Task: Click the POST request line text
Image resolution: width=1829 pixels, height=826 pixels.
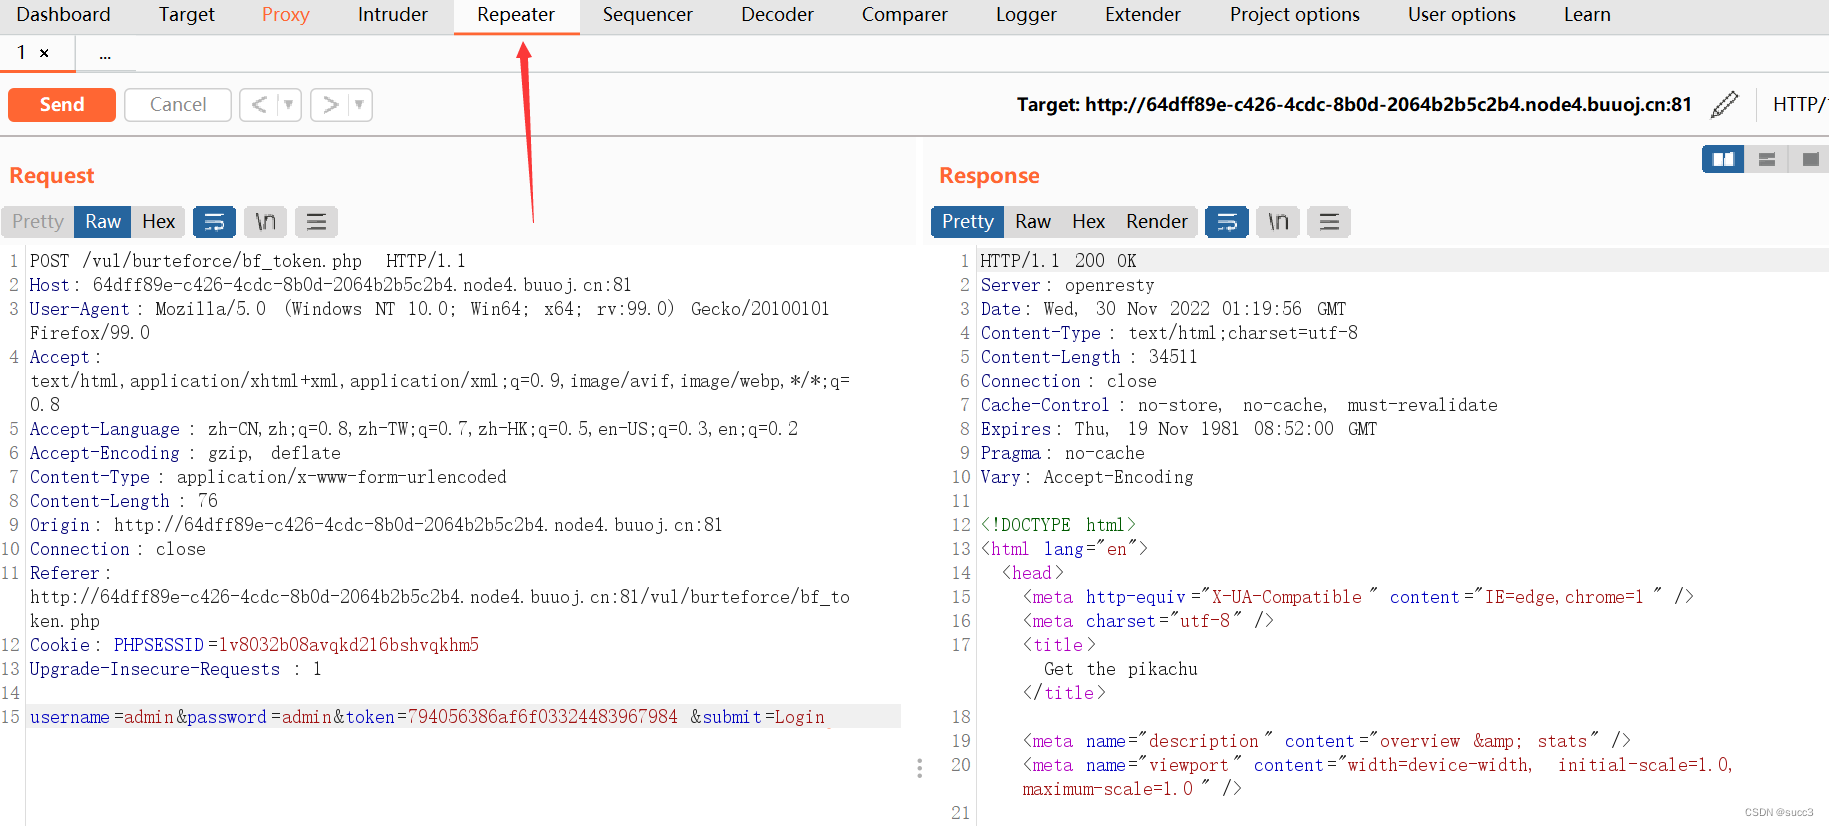Action: click(247, 261)
